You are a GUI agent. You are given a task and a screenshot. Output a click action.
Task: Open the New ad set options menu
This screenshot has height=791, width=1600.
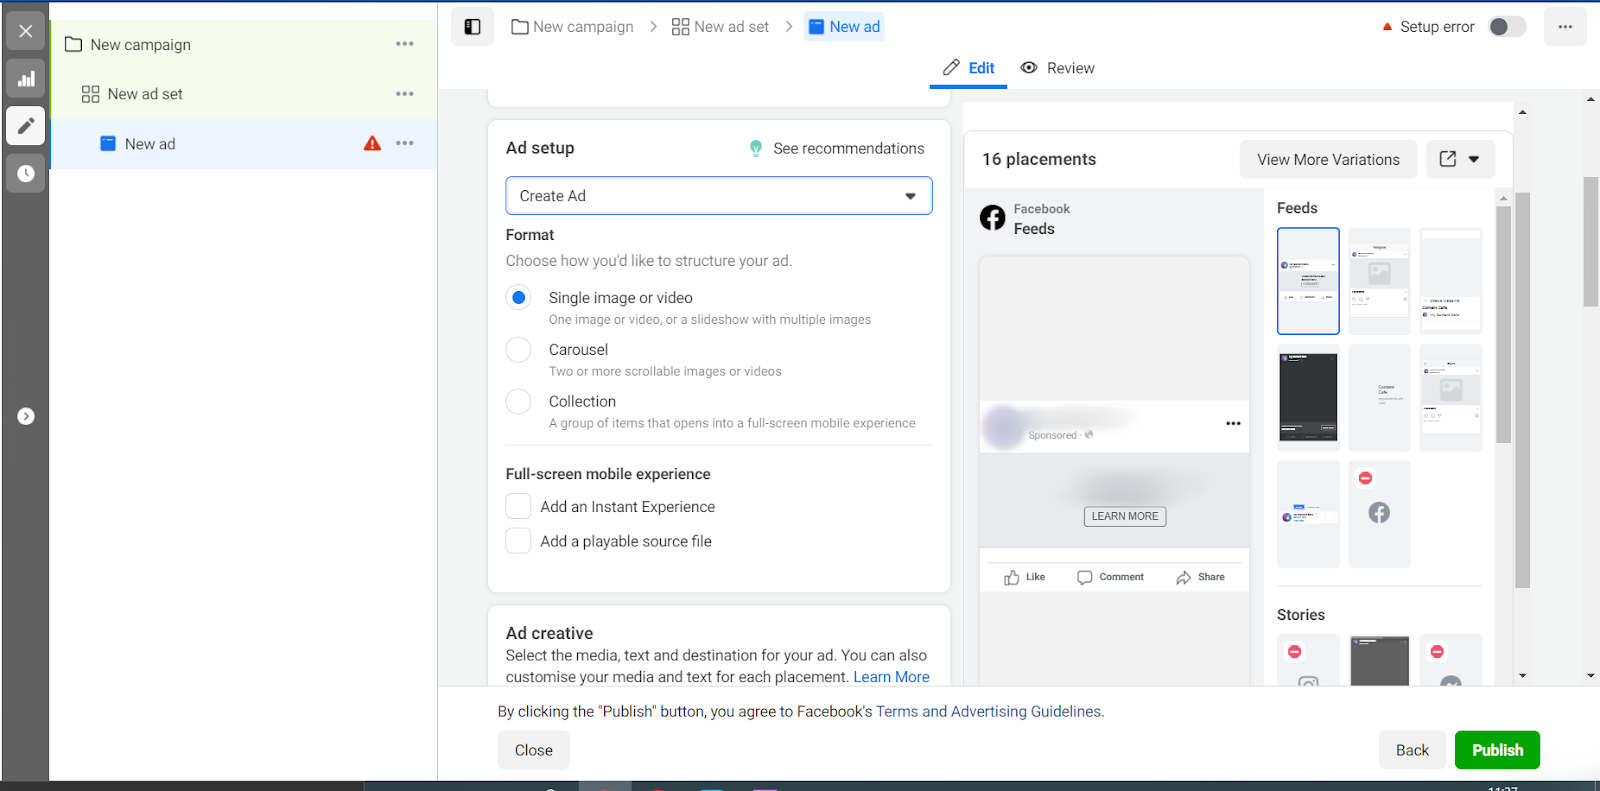point(405,94)
